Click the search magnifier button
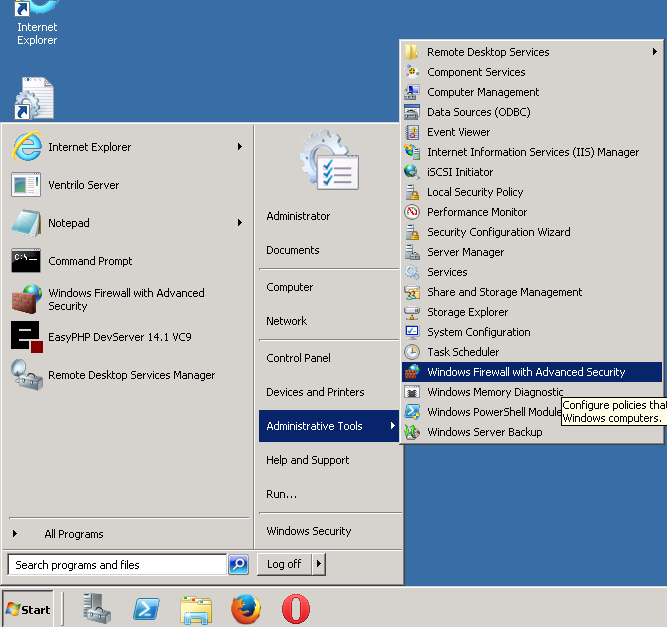The height and width of the screenshot is (627, 667). click(x=239, y=564)
